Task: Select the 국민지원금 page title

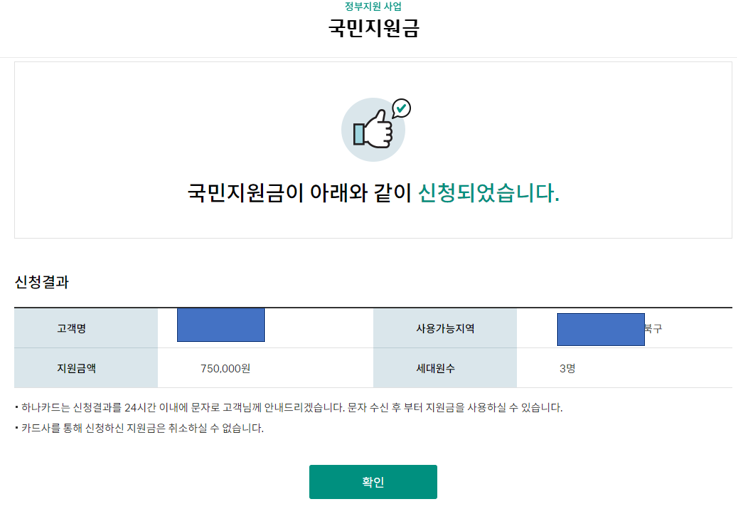Action: (373, 28)
